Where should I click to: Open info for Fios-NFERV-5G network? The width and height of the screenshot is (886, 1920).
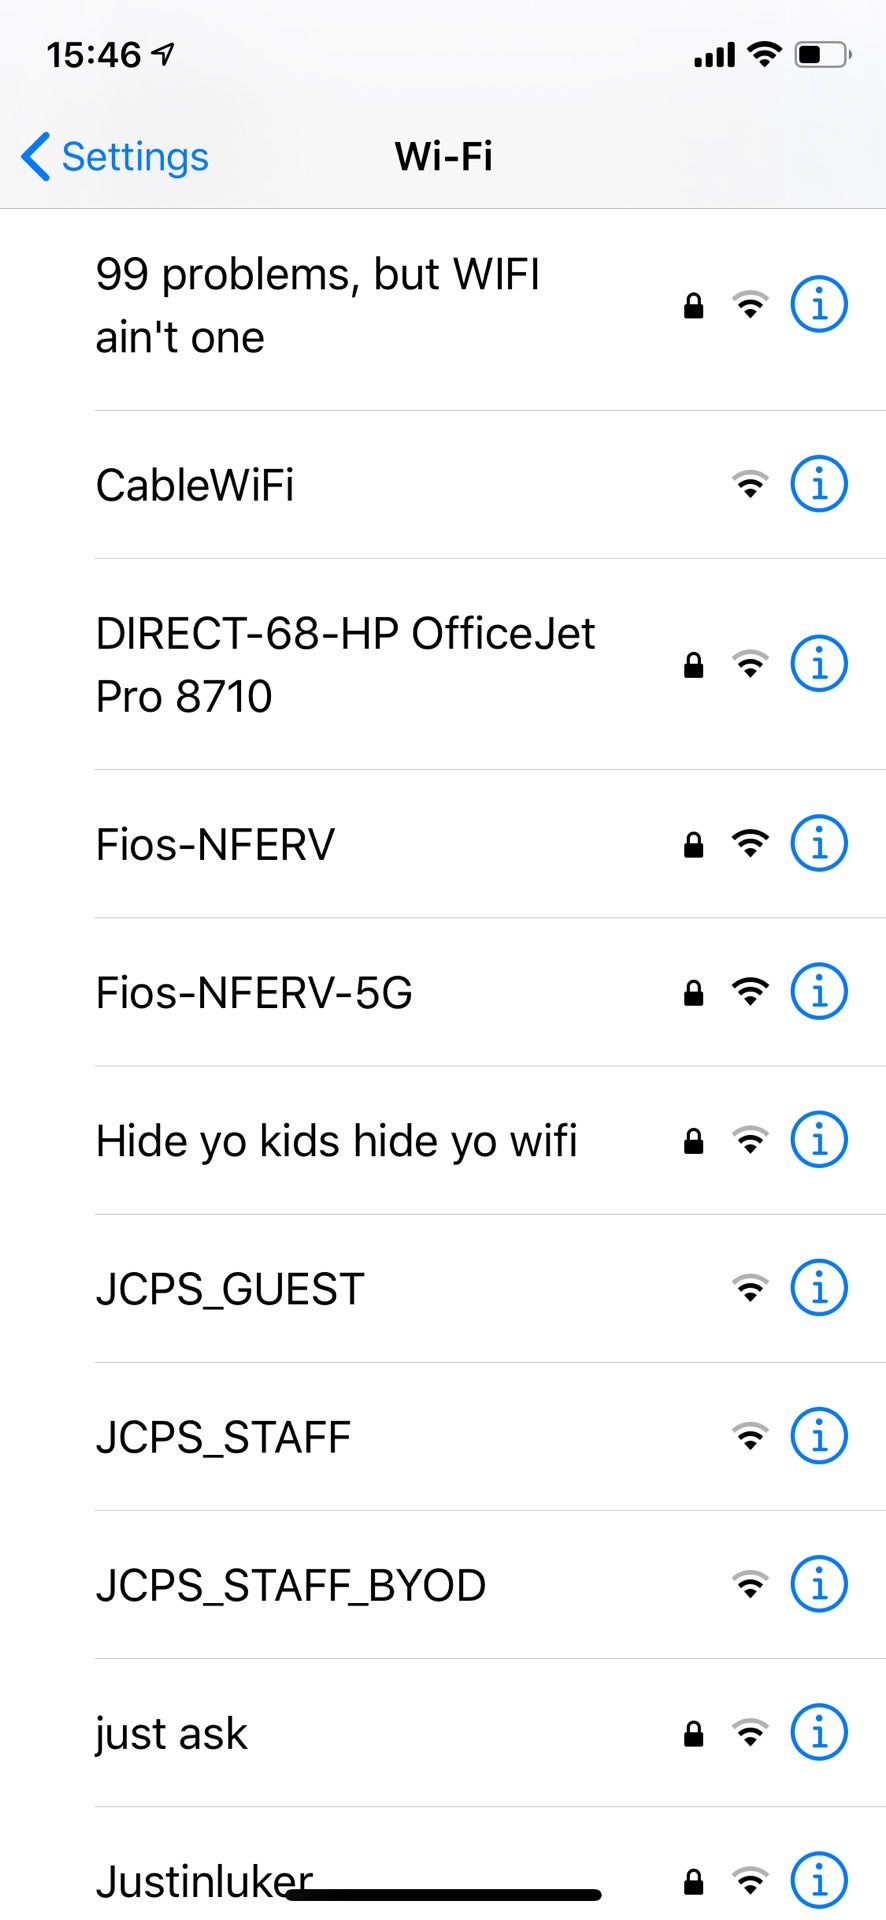pyautogui.click(x=819, y=992)
